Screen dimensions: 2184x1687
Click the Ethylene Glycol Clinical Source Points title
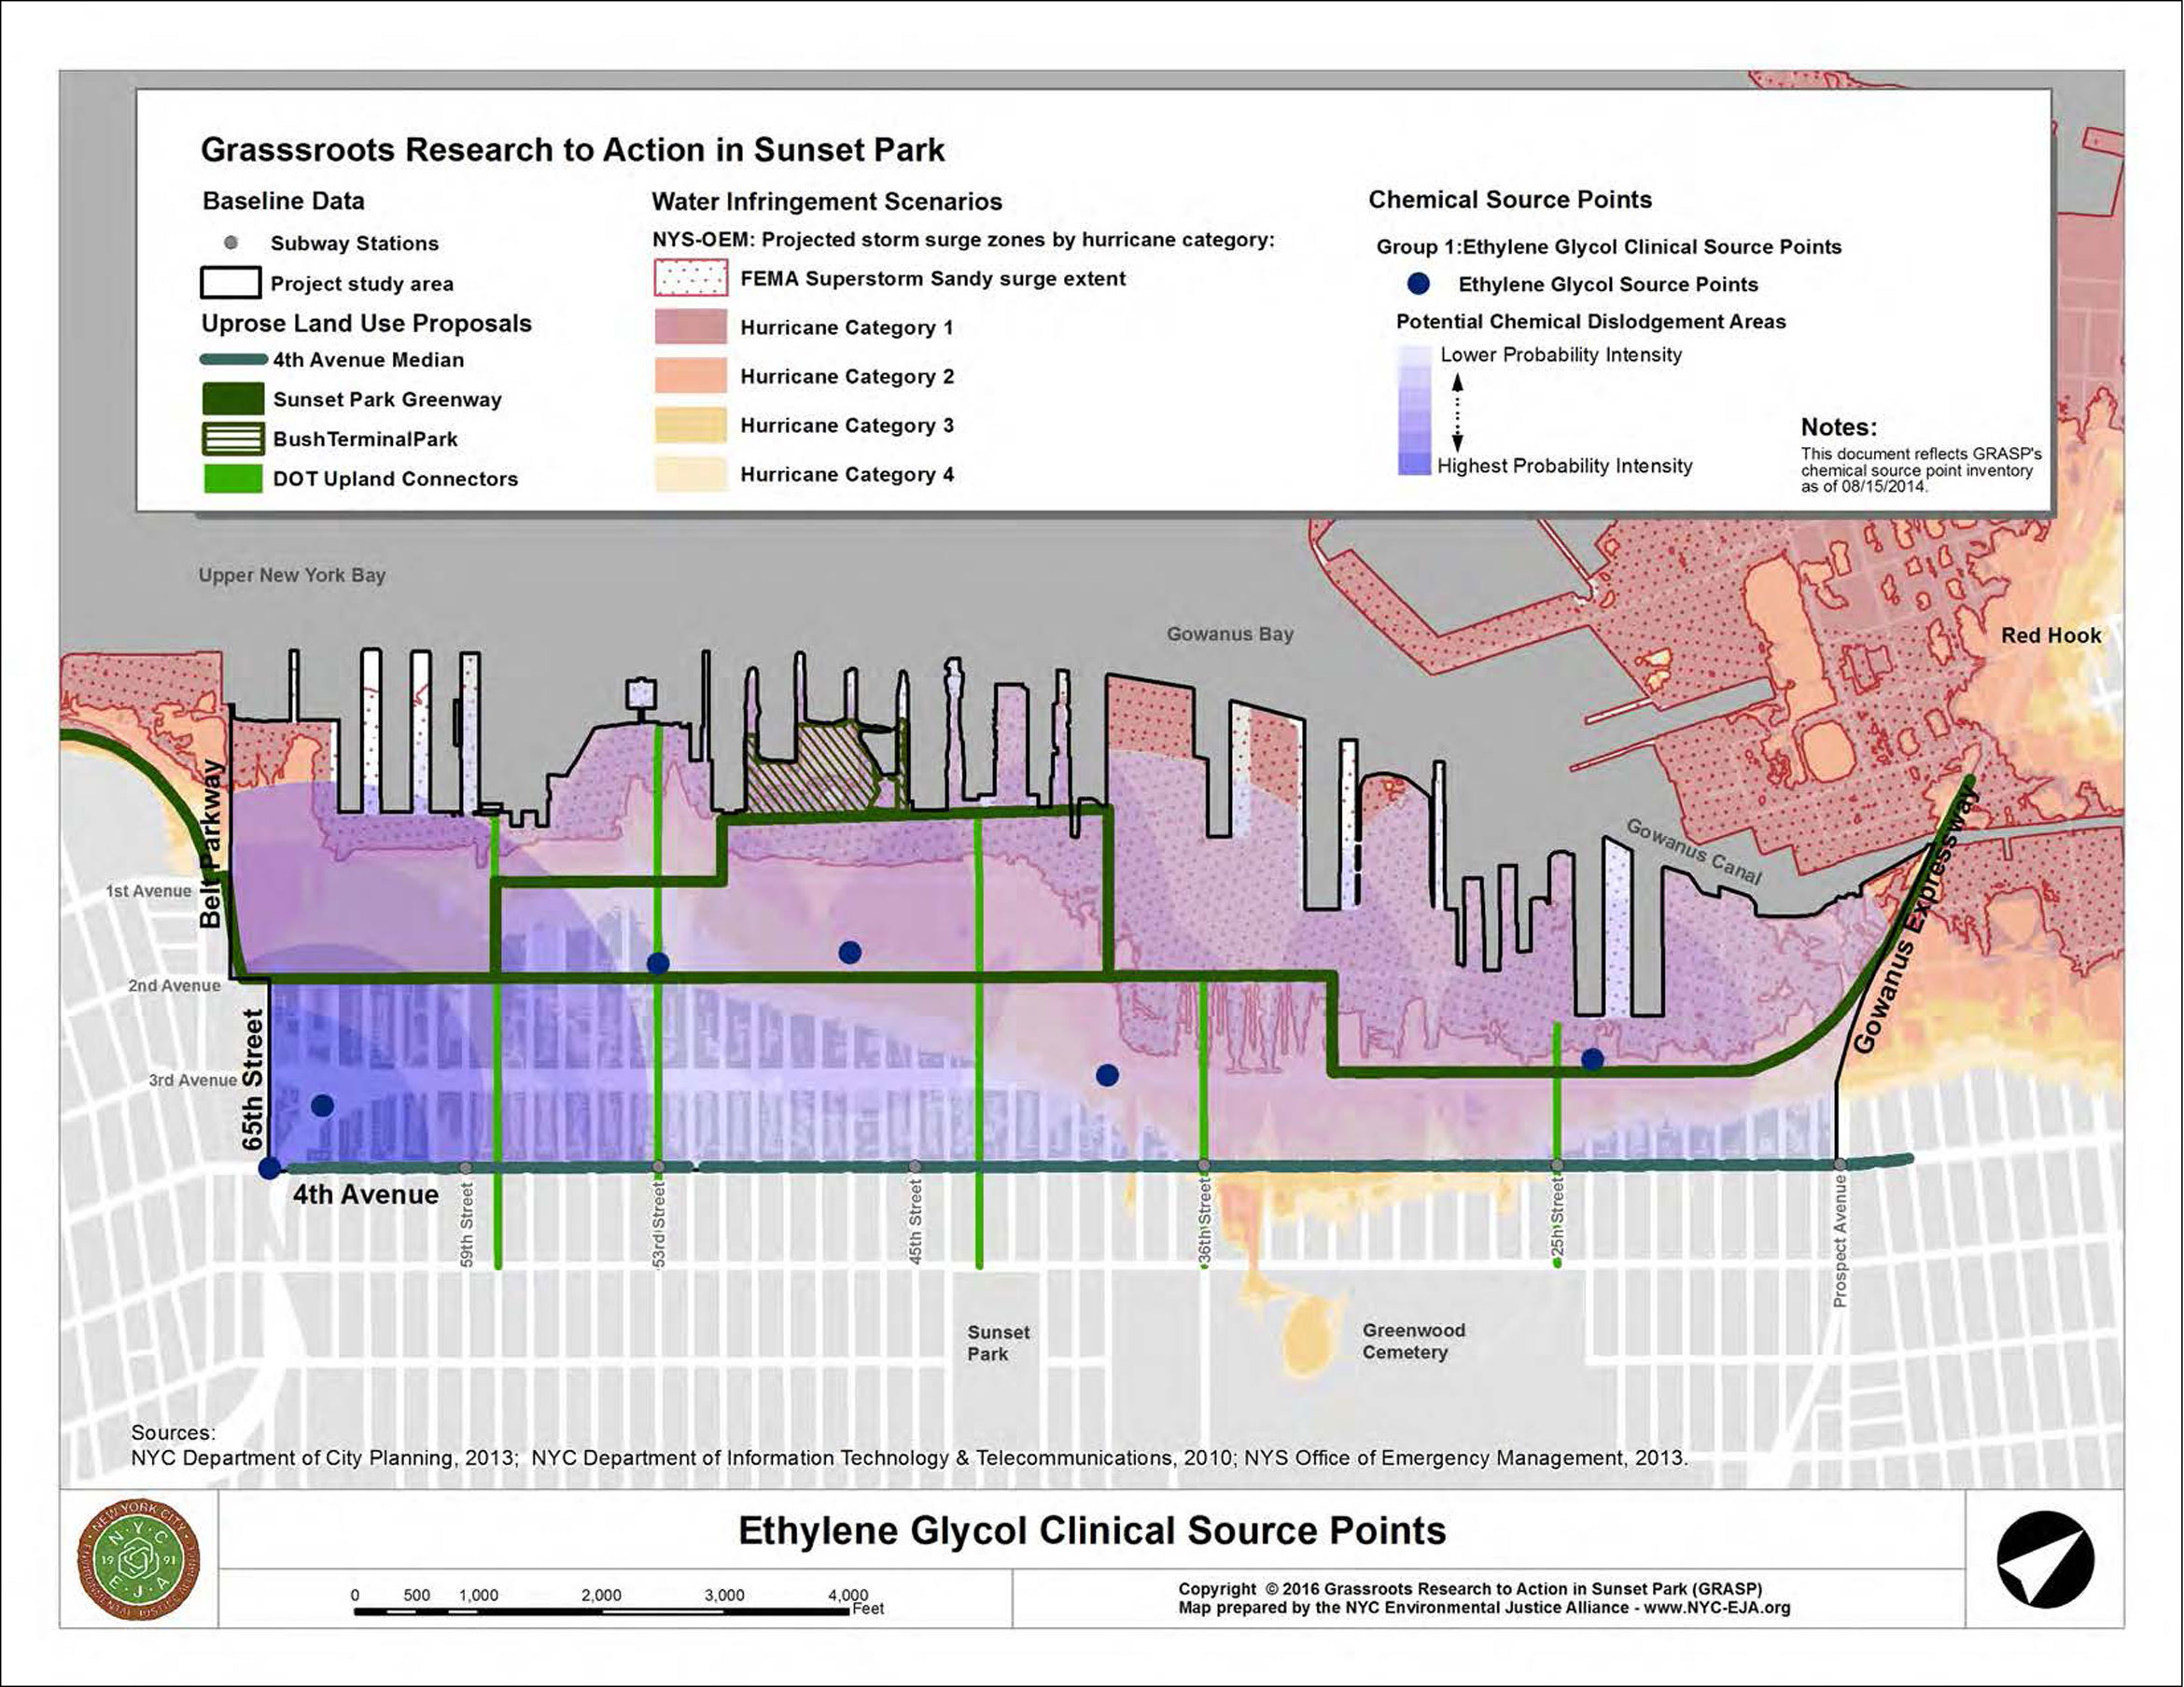pos(1092,1531)
